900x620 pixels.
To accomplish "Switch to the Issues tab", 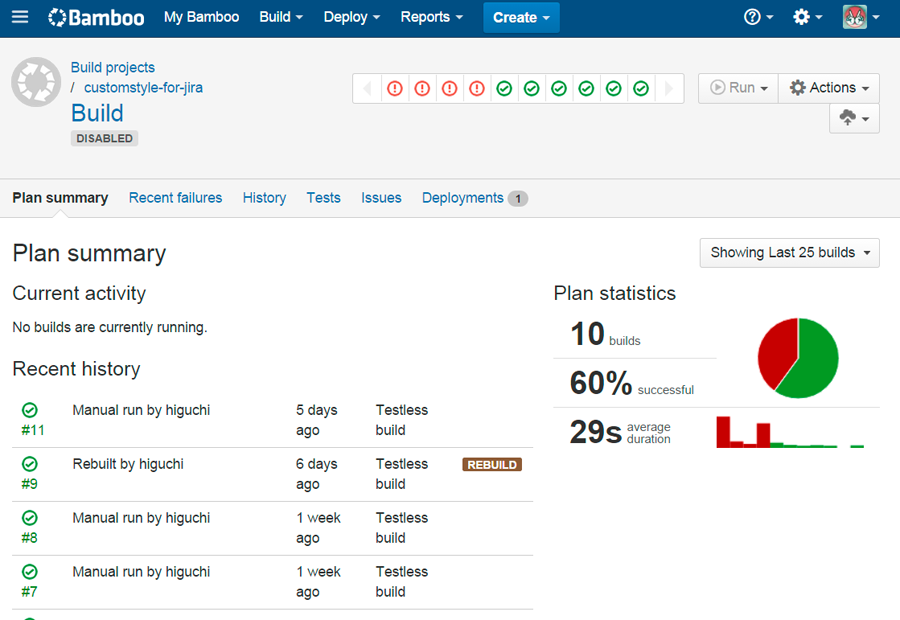I will (x=381, y=198).
